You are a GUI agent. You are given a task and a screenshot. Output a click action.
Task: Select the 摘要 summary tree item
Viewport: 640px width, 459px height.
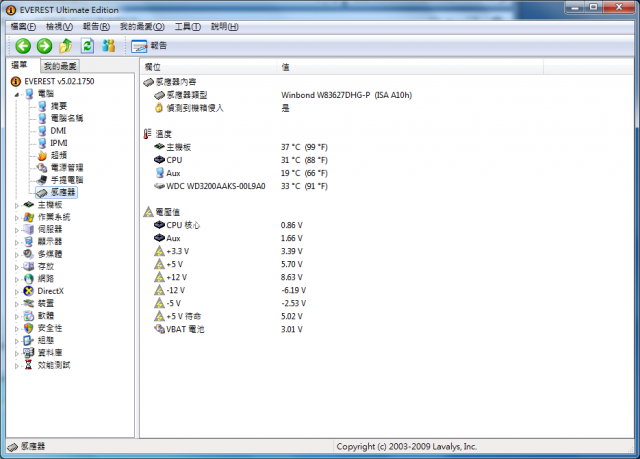(58, 106)
